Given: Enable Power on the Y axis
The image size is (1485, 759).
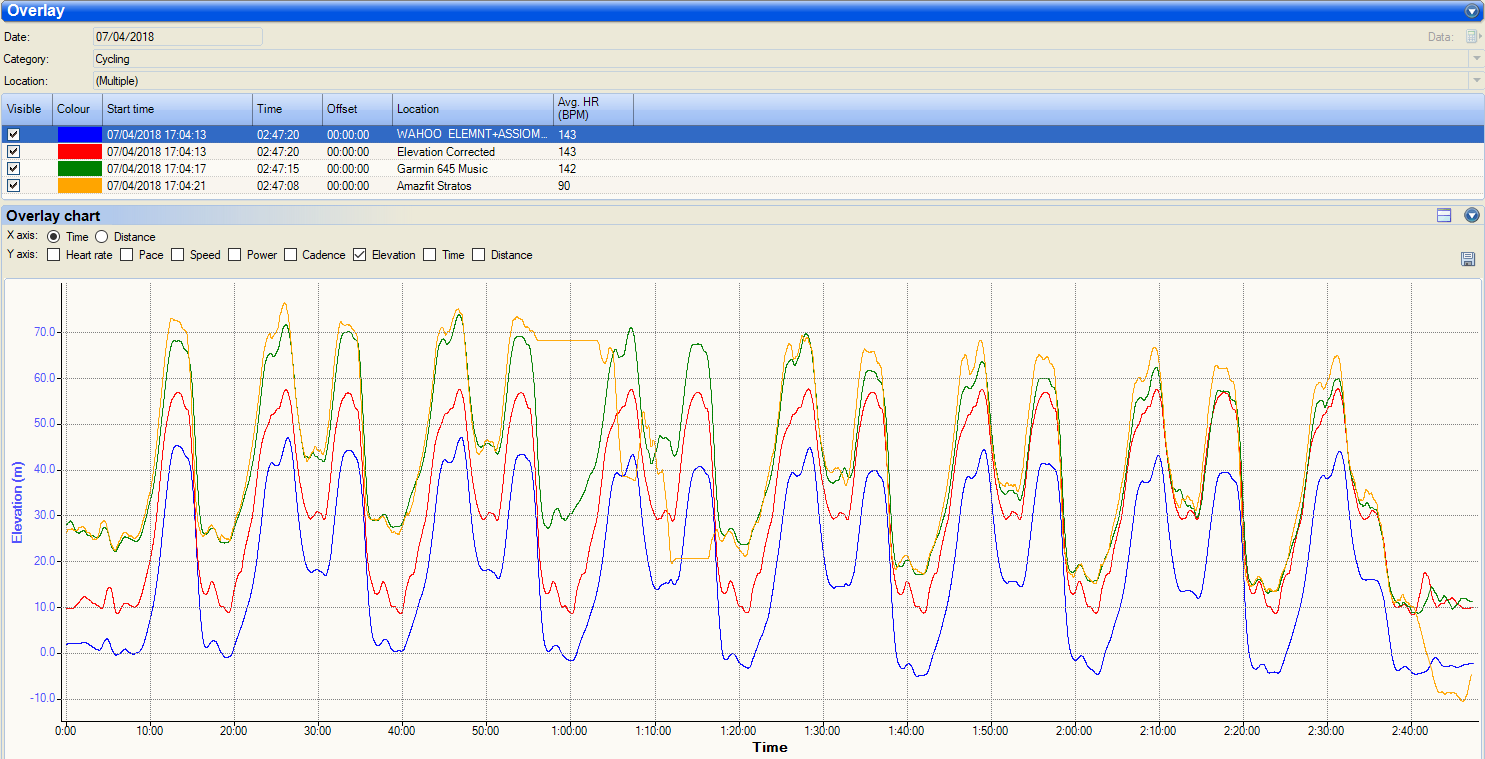Looking at the screenshot, I should (x=236, y=255).
